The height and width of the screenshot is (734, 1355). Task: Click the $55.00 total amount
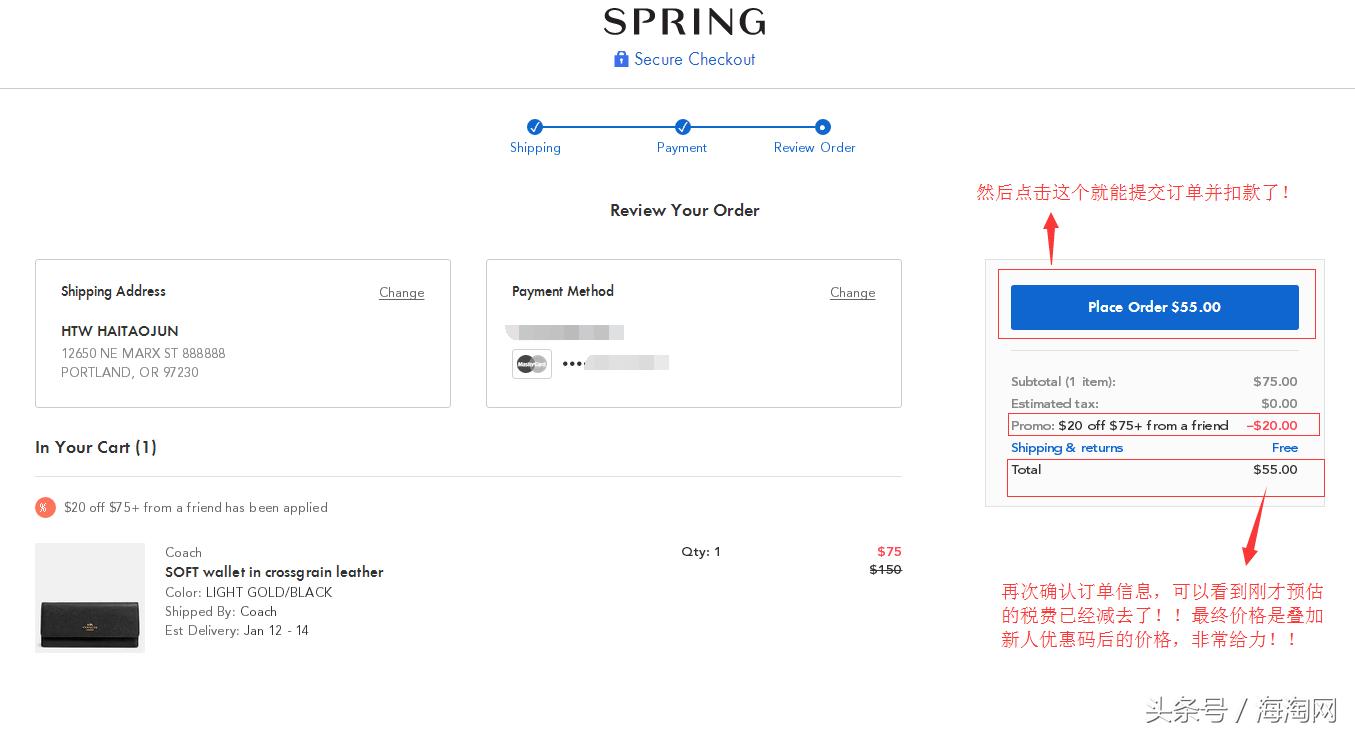1275,469
